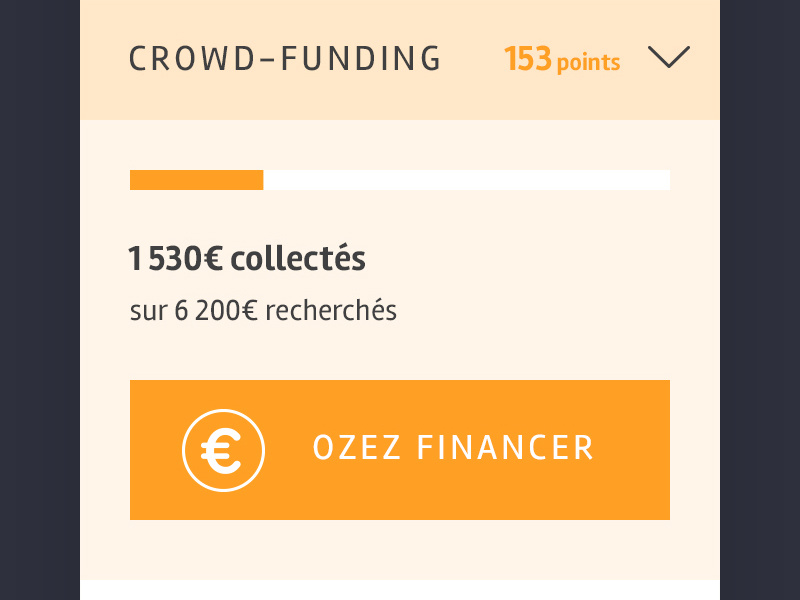Viewport: 800px width, 600px height.
Task: Click the word "FUNDING" in the header
Action: pos(360,59)
